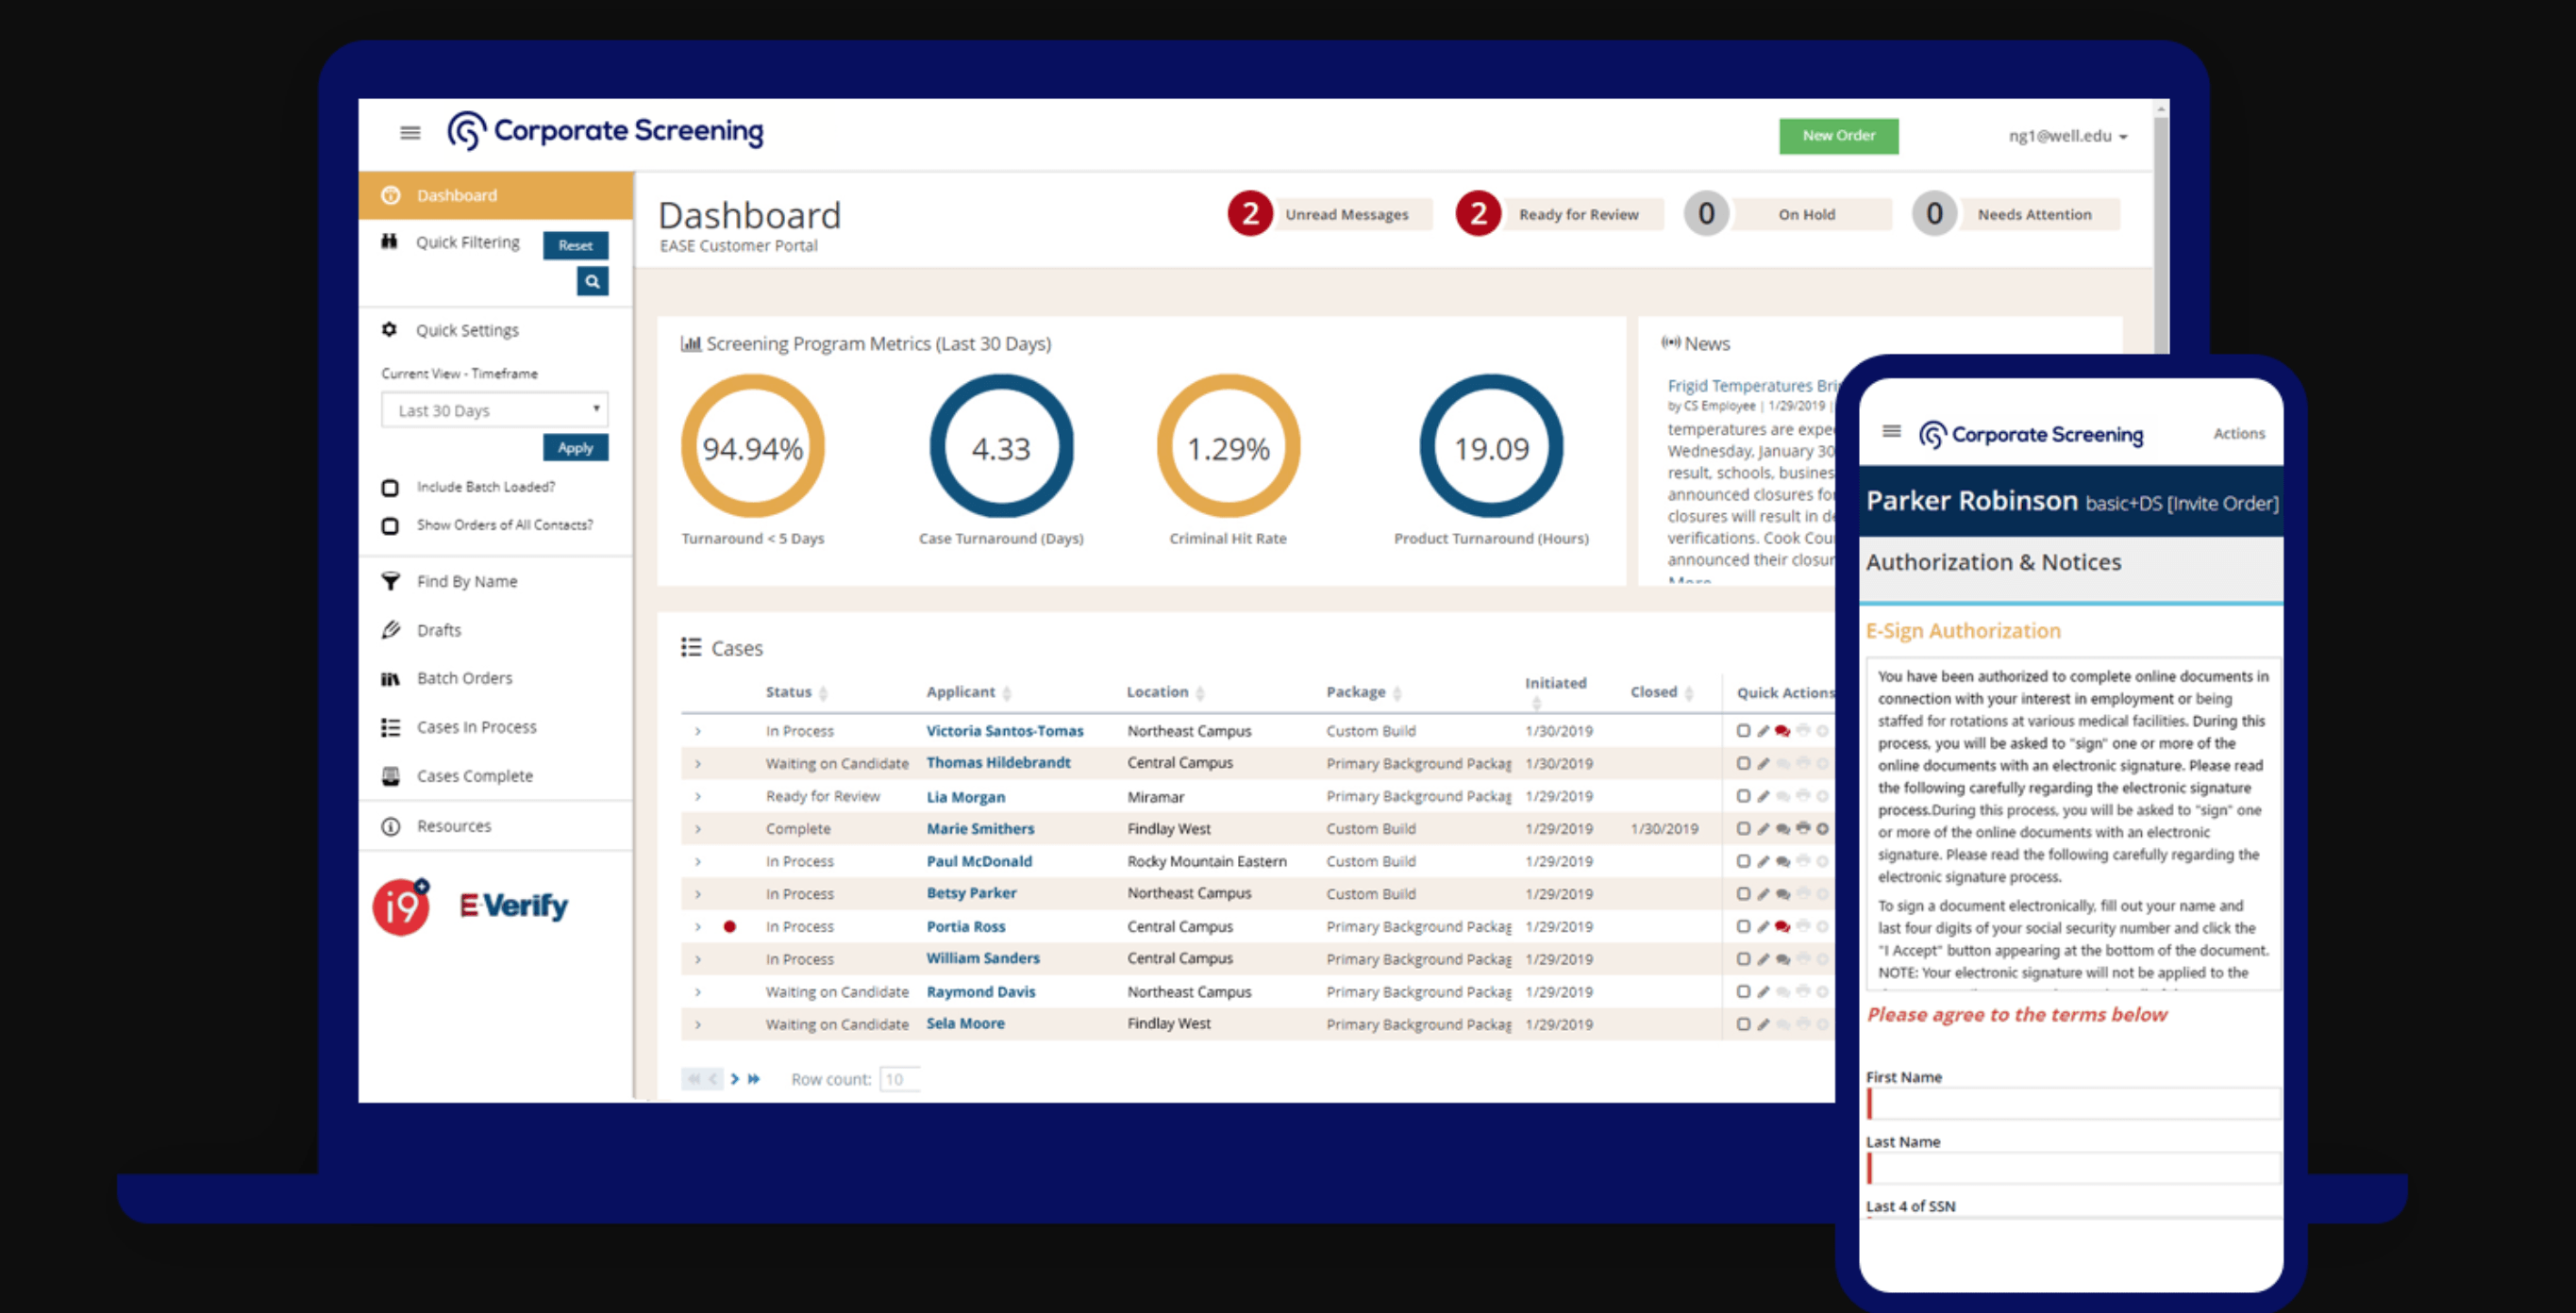Click the Reset button in Quick Filtering
This screenshot has width=2576, height=1313.
(575, 245)
